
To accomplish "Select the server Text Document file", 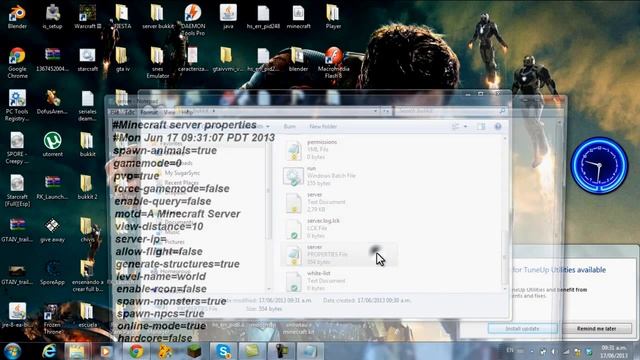I will (339, 202).
